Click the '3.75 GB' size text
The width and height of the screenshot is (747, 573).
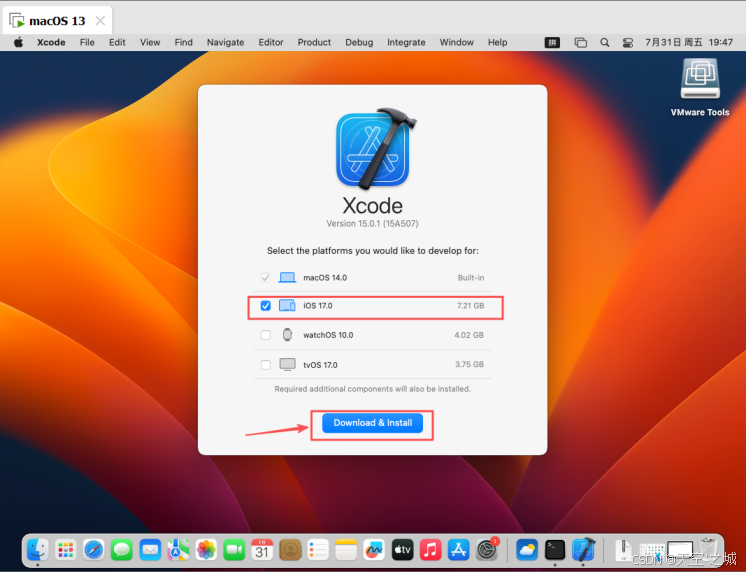(x=469, y=364)
